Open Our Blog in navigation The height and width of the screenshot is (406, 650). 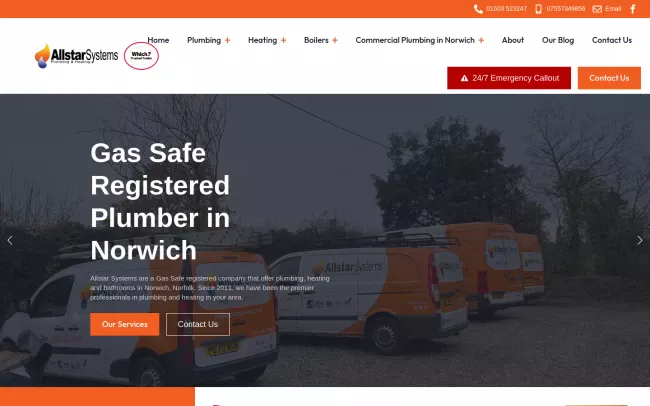coord(558,40)
